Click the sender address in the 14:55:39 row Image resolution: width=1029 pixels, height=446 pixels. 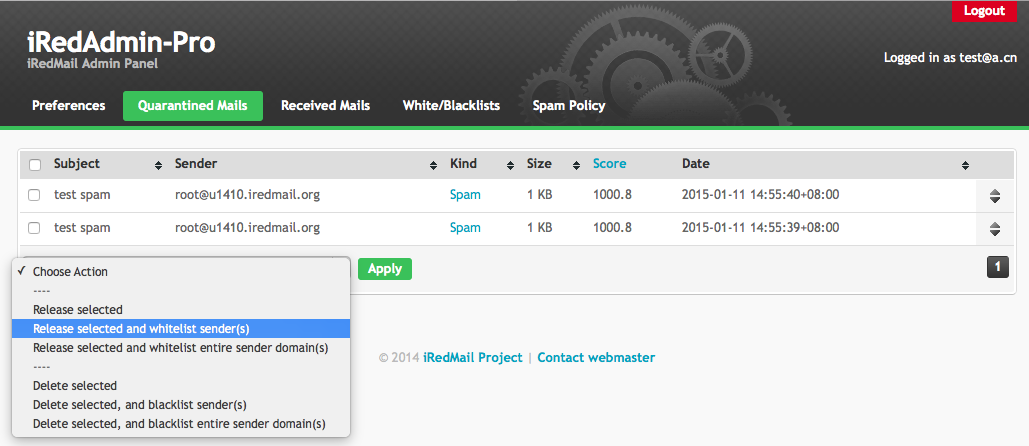(247, 228)
